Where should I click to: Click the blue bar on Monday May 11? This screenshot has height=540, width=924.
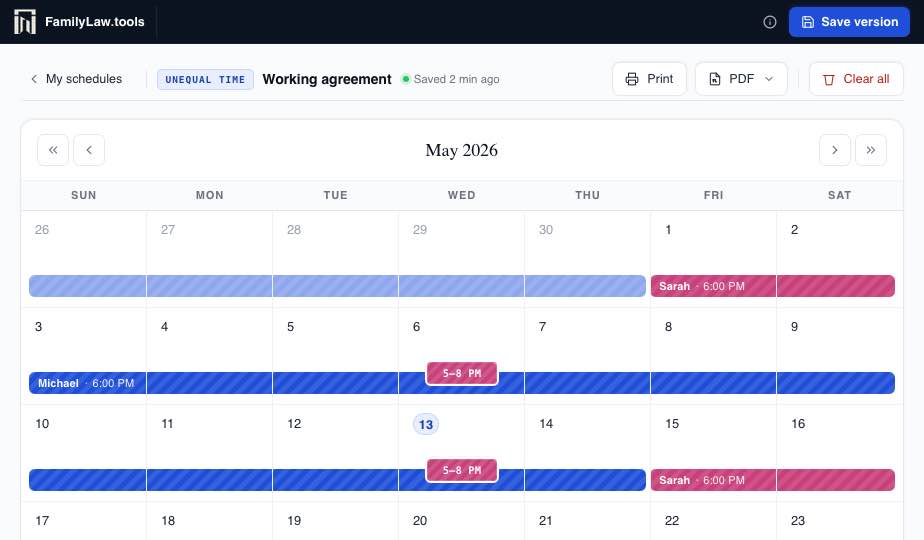click(210, 480)
